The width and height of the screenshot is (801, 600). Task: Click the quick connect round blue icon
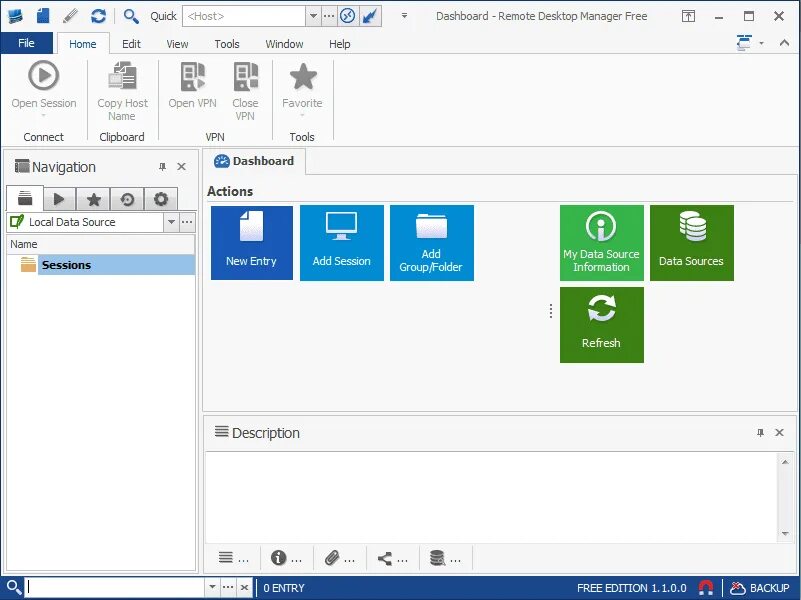(347, 16)
